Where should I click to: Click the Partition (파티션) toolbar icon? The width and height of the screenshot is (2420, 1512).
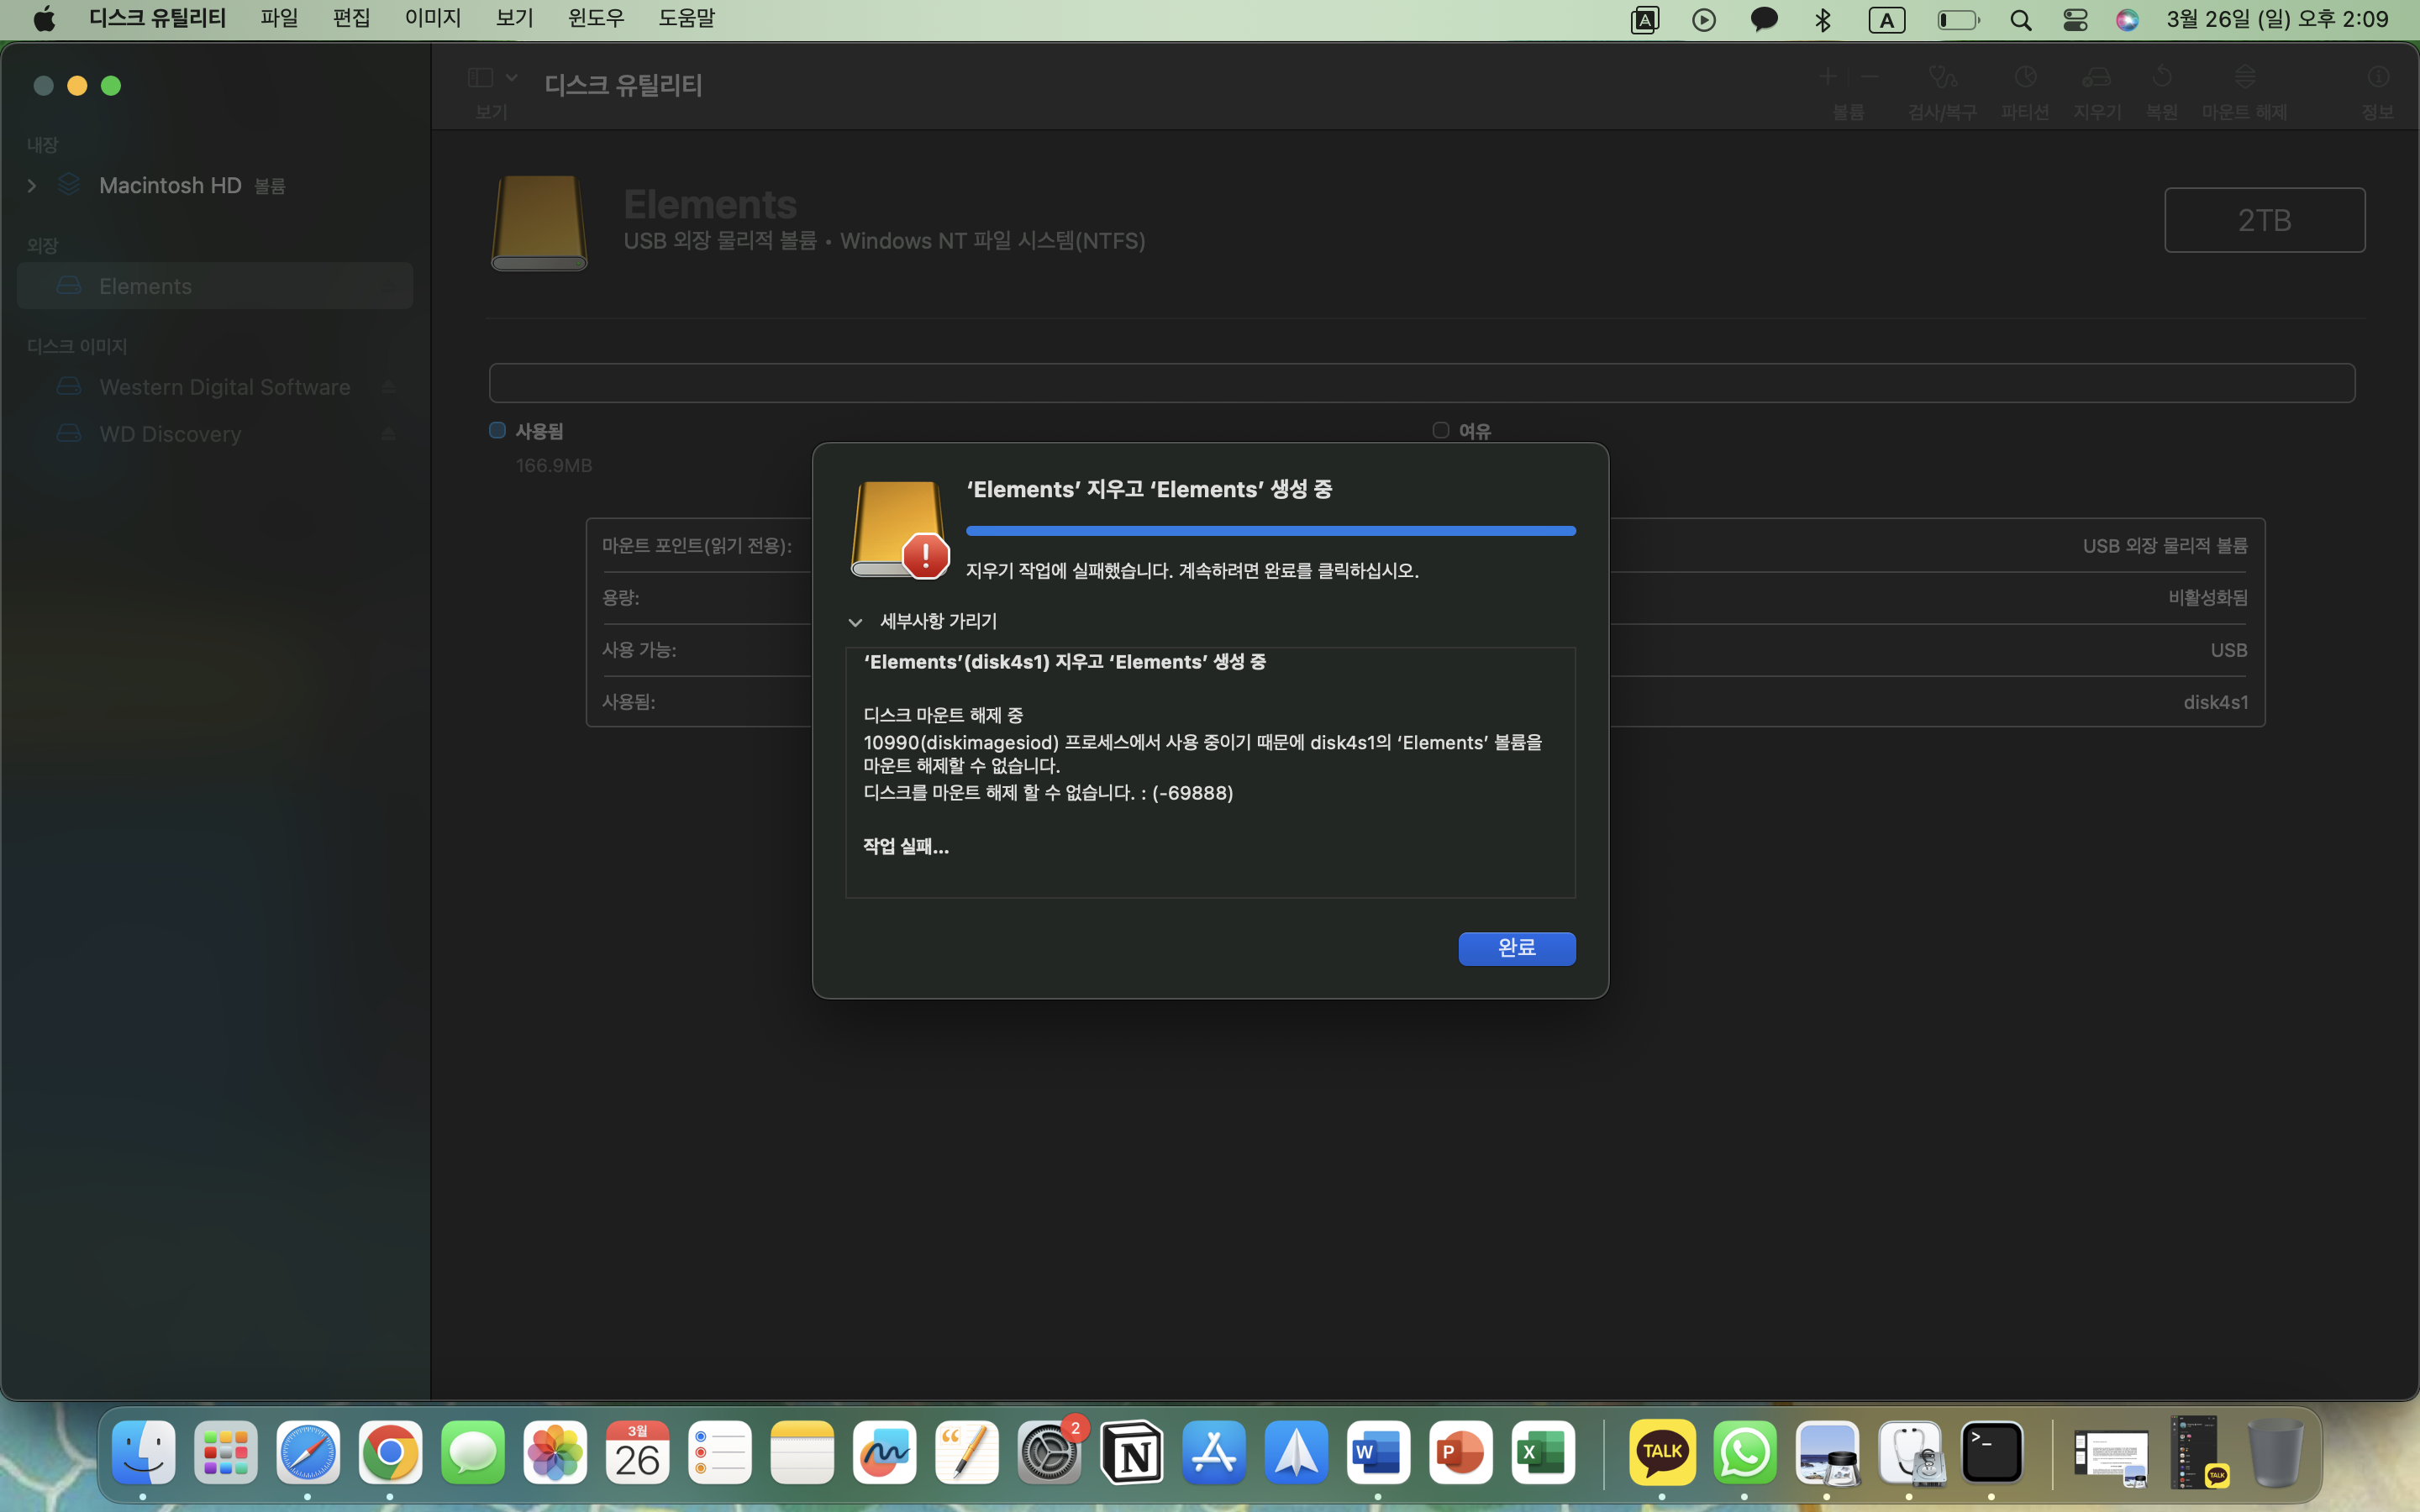[x=2025, y=77]
